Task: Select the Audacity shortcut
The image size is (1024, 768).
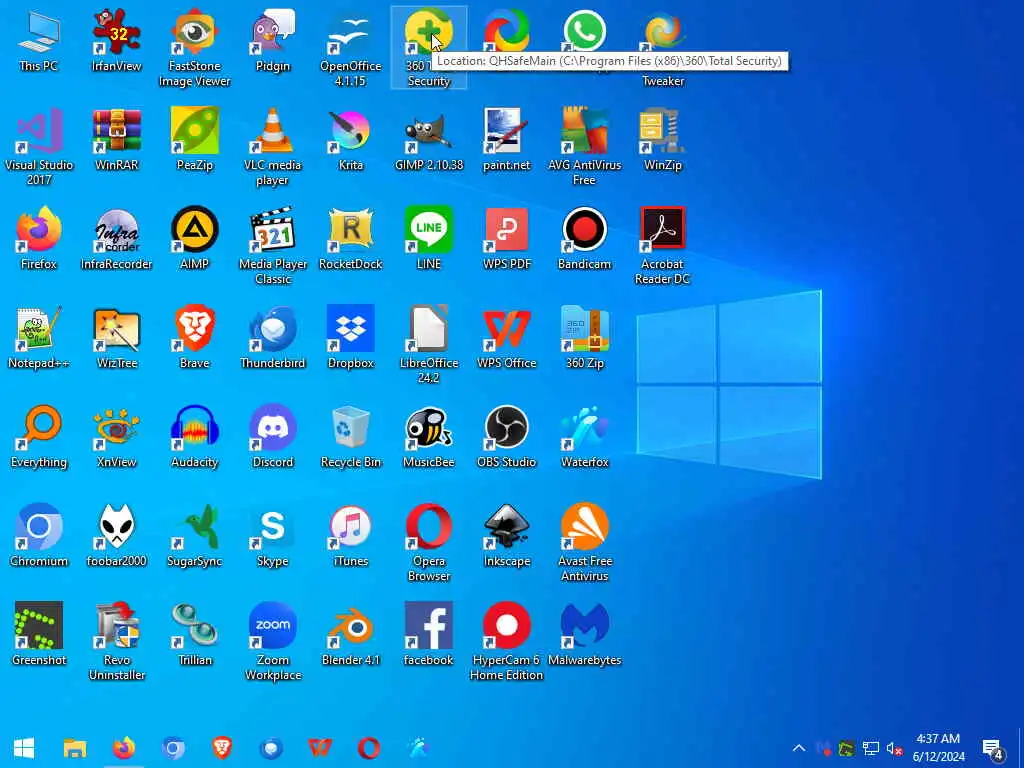Action: [195, 437]
